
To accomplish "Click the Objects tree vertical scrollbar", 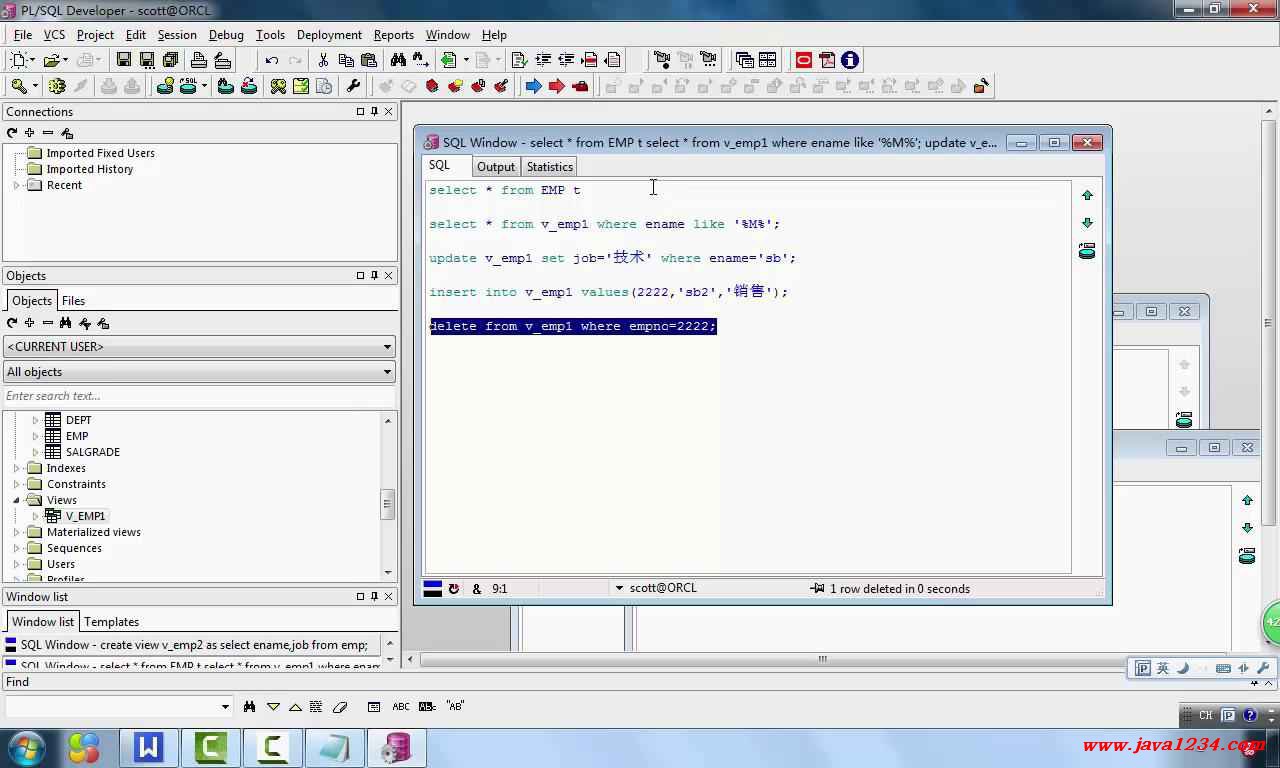I will click(x=388, y=496).
